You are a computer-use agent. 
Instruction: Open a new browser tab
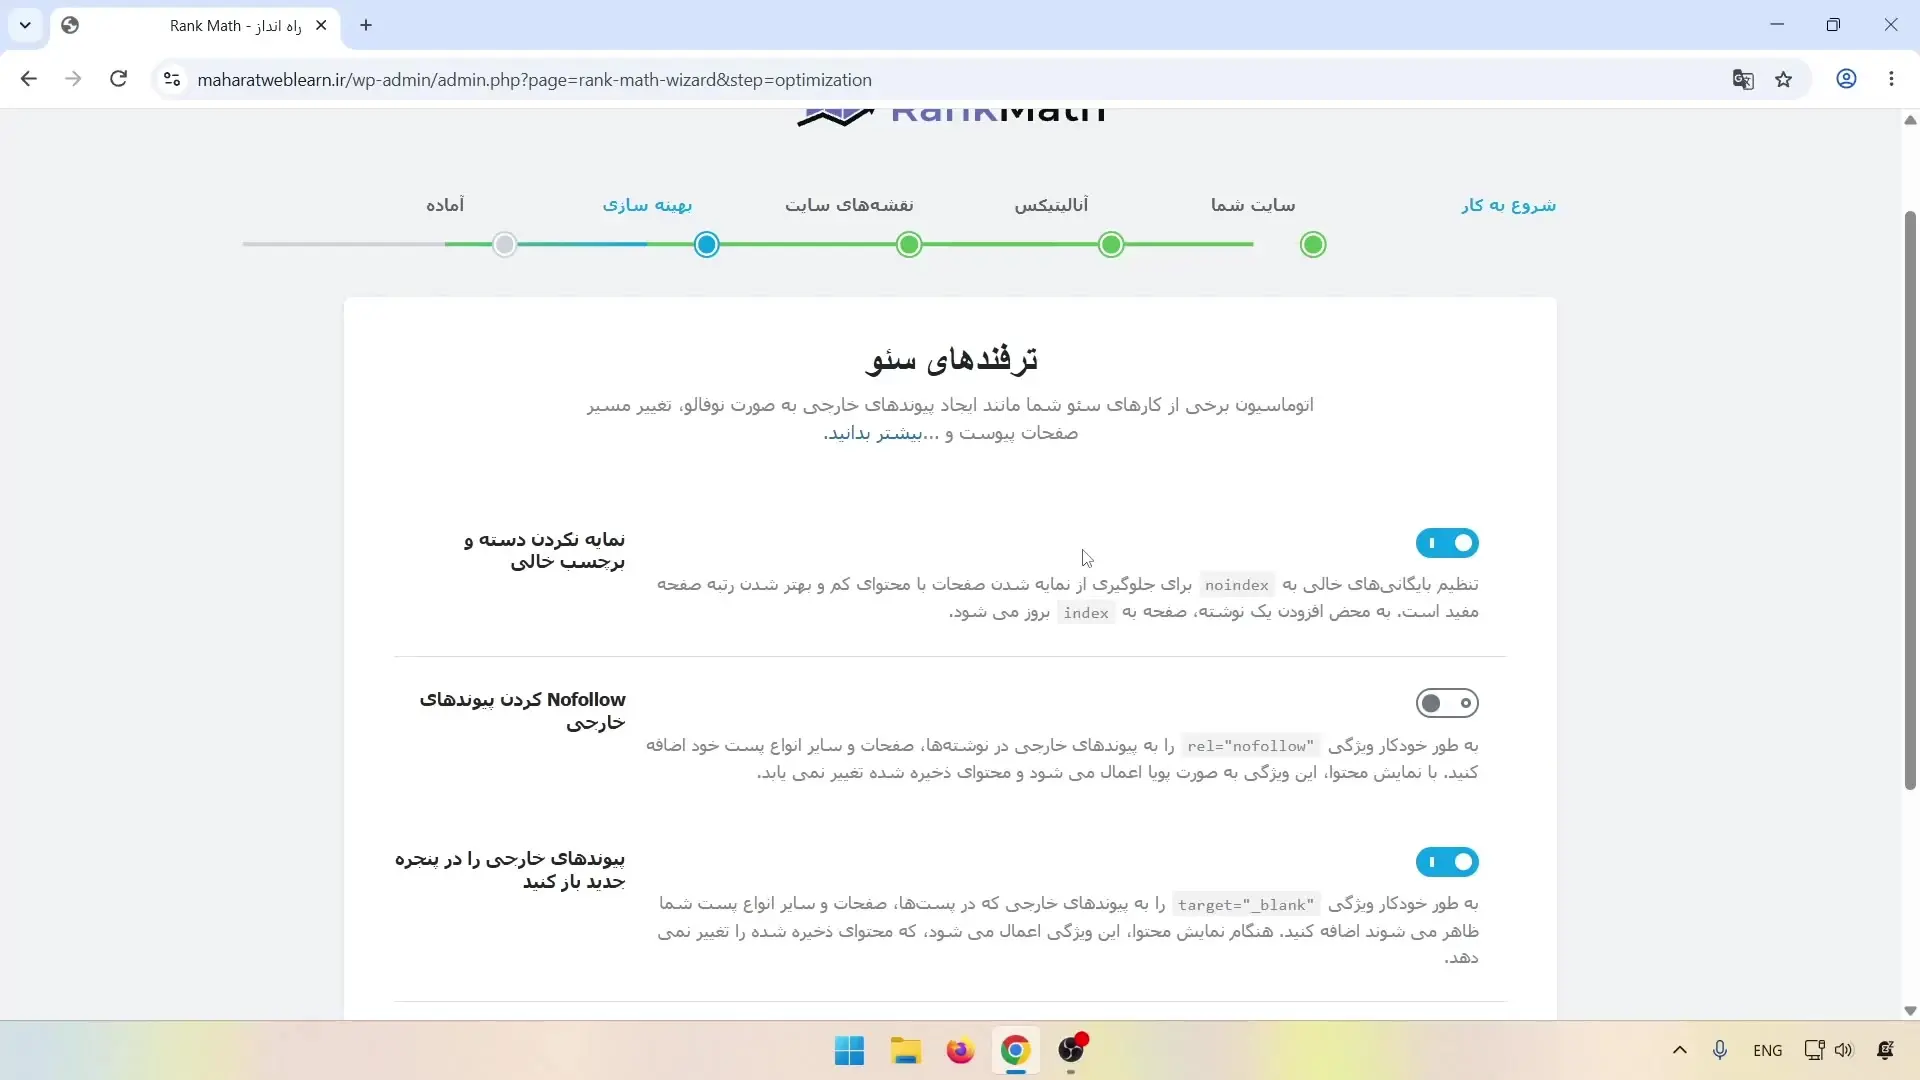[366, 25]
